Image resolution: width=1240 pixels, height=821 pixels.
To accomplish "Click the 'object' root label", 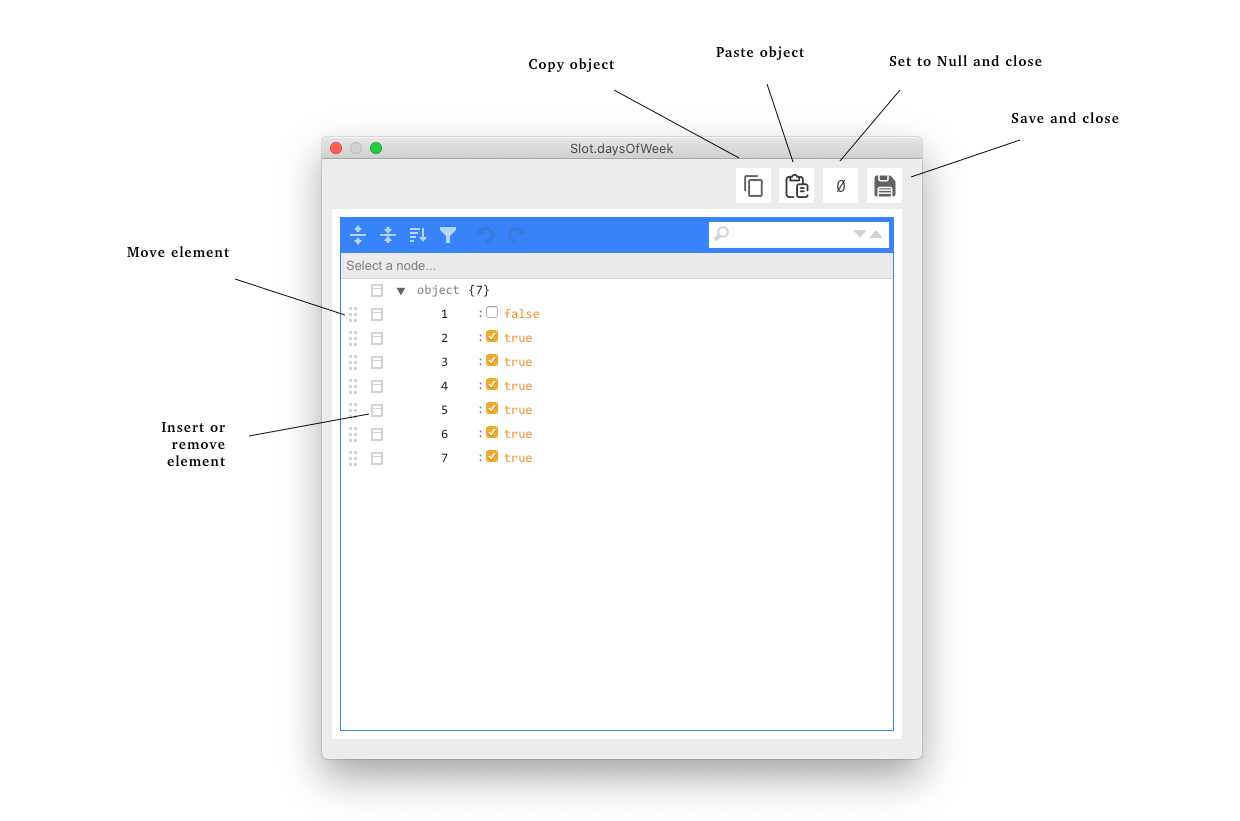I will [438, 290].
